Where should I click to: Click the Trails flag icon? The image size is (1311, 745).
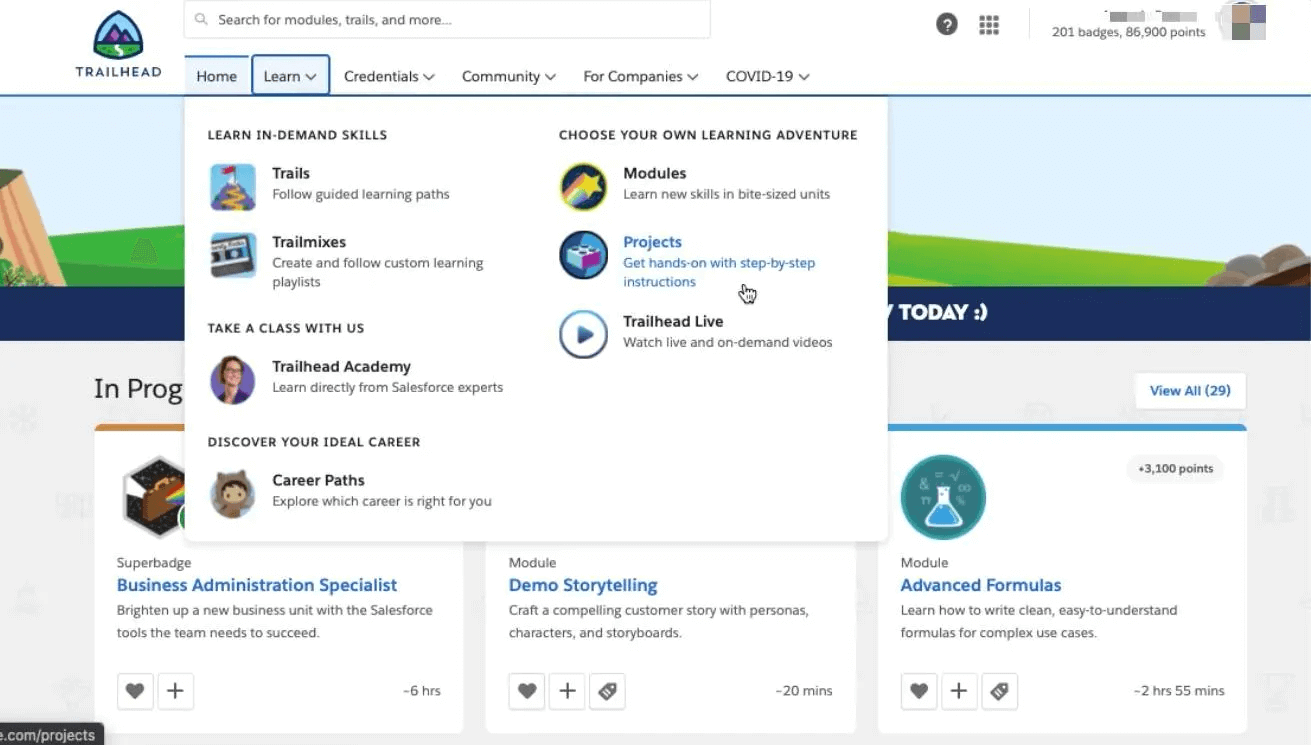click(233, 187)
